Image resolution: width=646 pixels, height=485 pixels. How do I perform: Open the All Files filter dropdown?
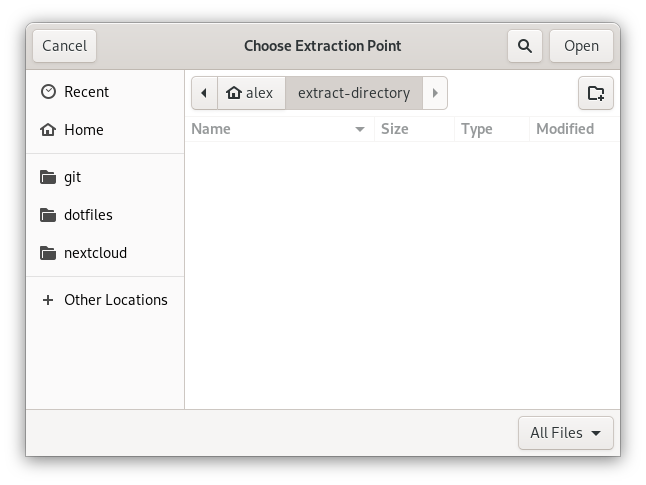pyautogui.click(x=565, y=433)
